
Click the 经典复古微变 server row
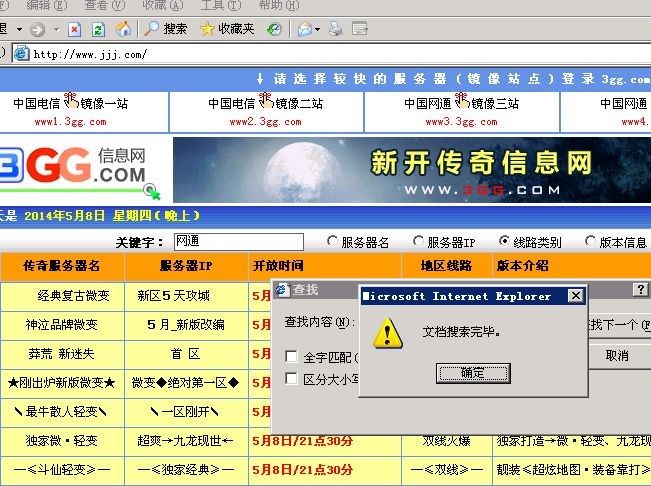click(73, 296)
